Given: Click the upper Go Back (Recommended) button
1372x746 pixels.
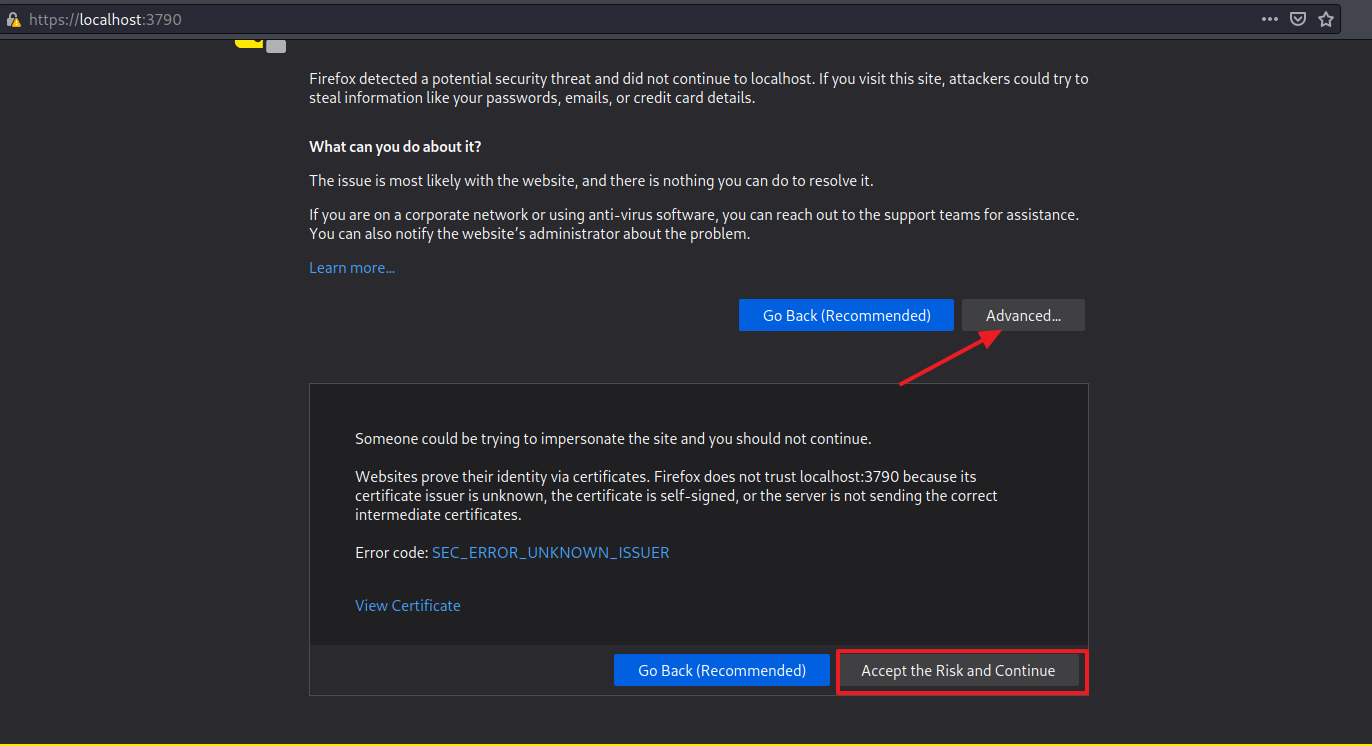Looking at the screenshot, I should (x=847, y=315).
